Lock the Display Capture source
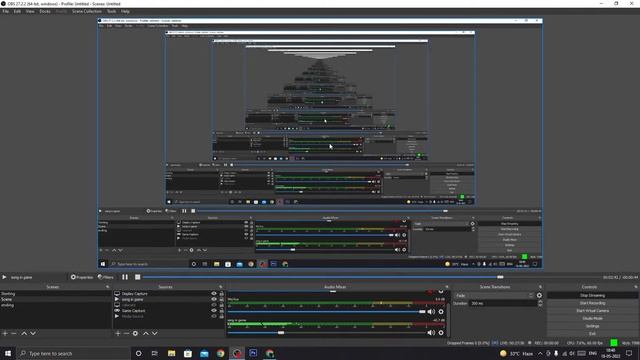This screenshot has height=360, width=640. [x=222, y=293]
